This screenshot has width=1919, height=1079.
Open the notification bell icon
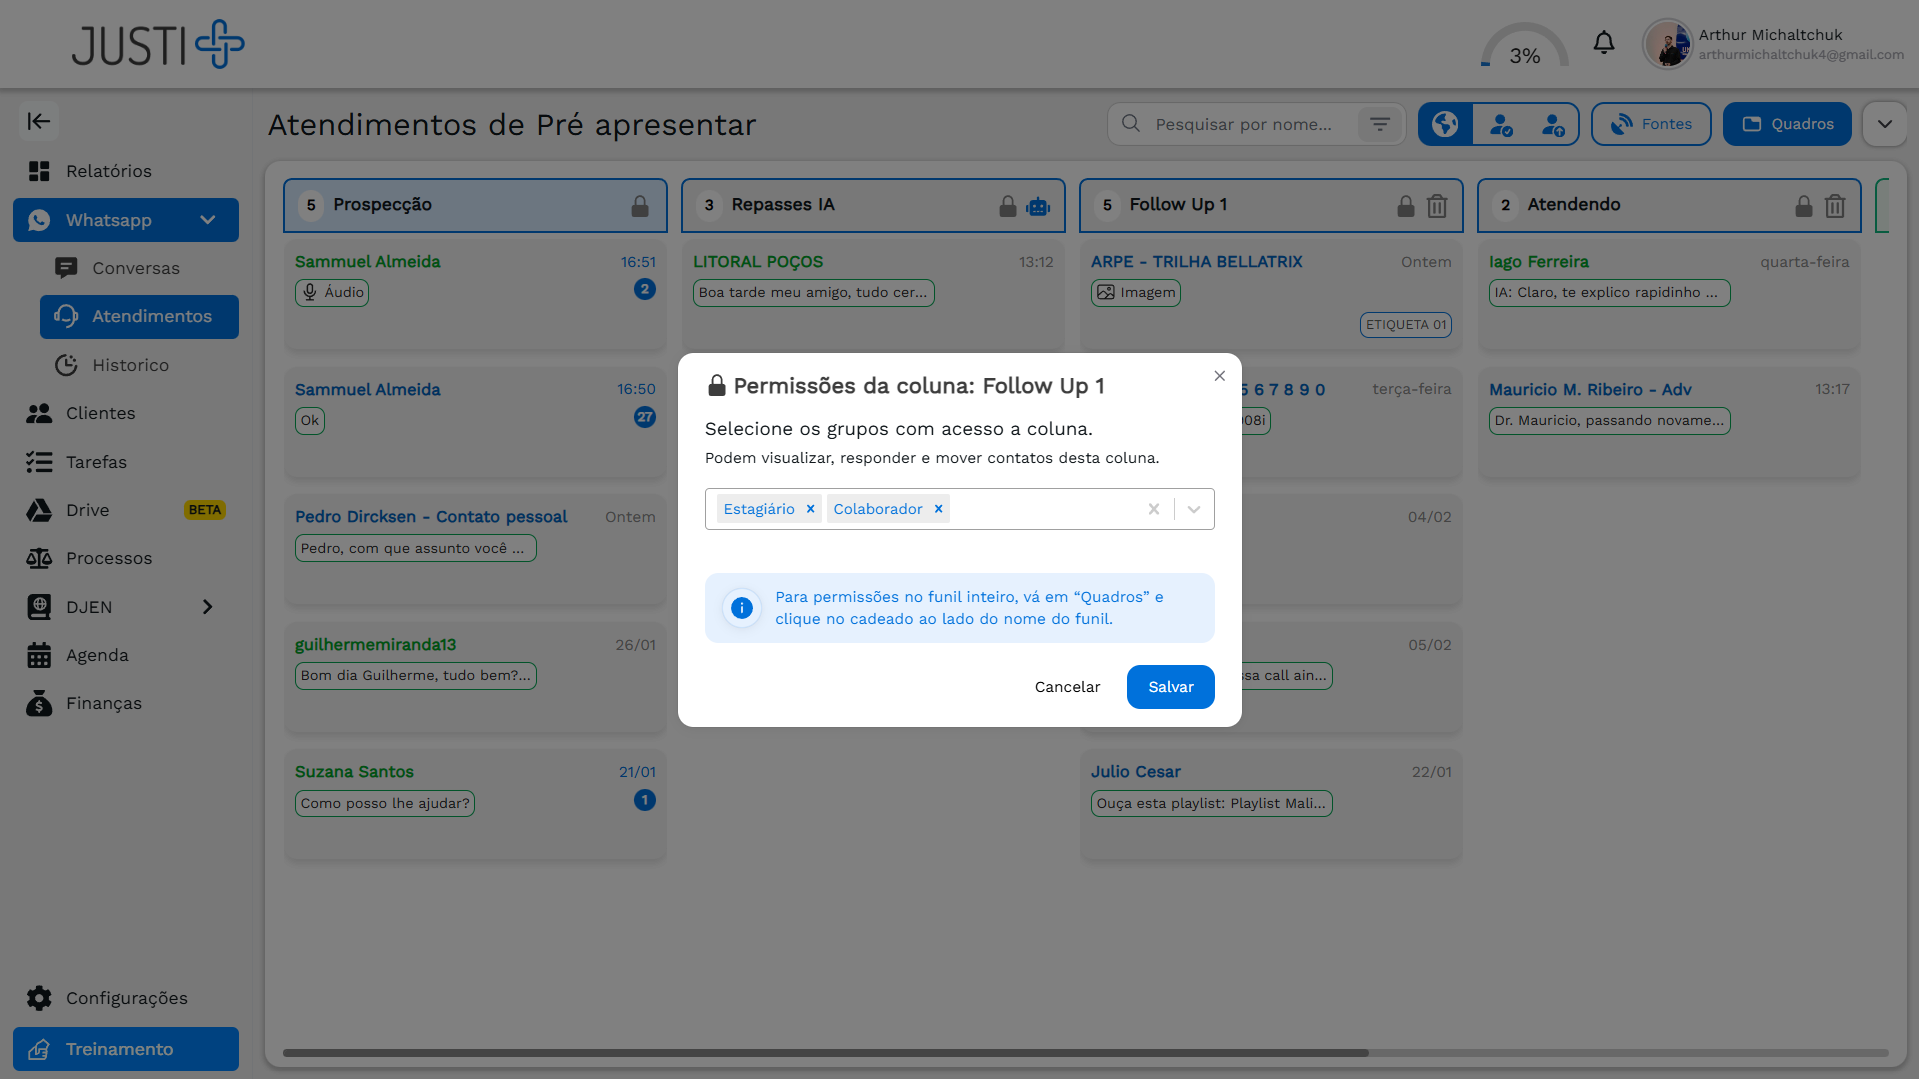click(1604, 42)
